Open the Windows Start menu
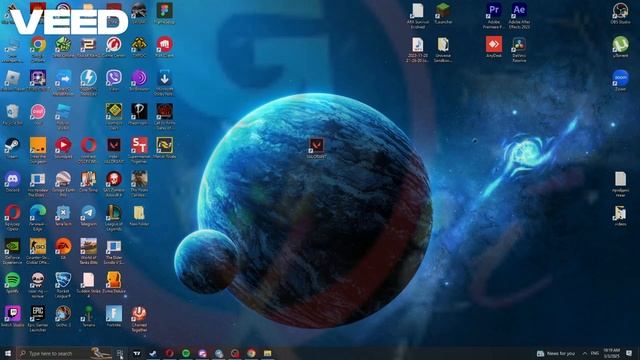The image size is (640, 360). tap(8, 353)
